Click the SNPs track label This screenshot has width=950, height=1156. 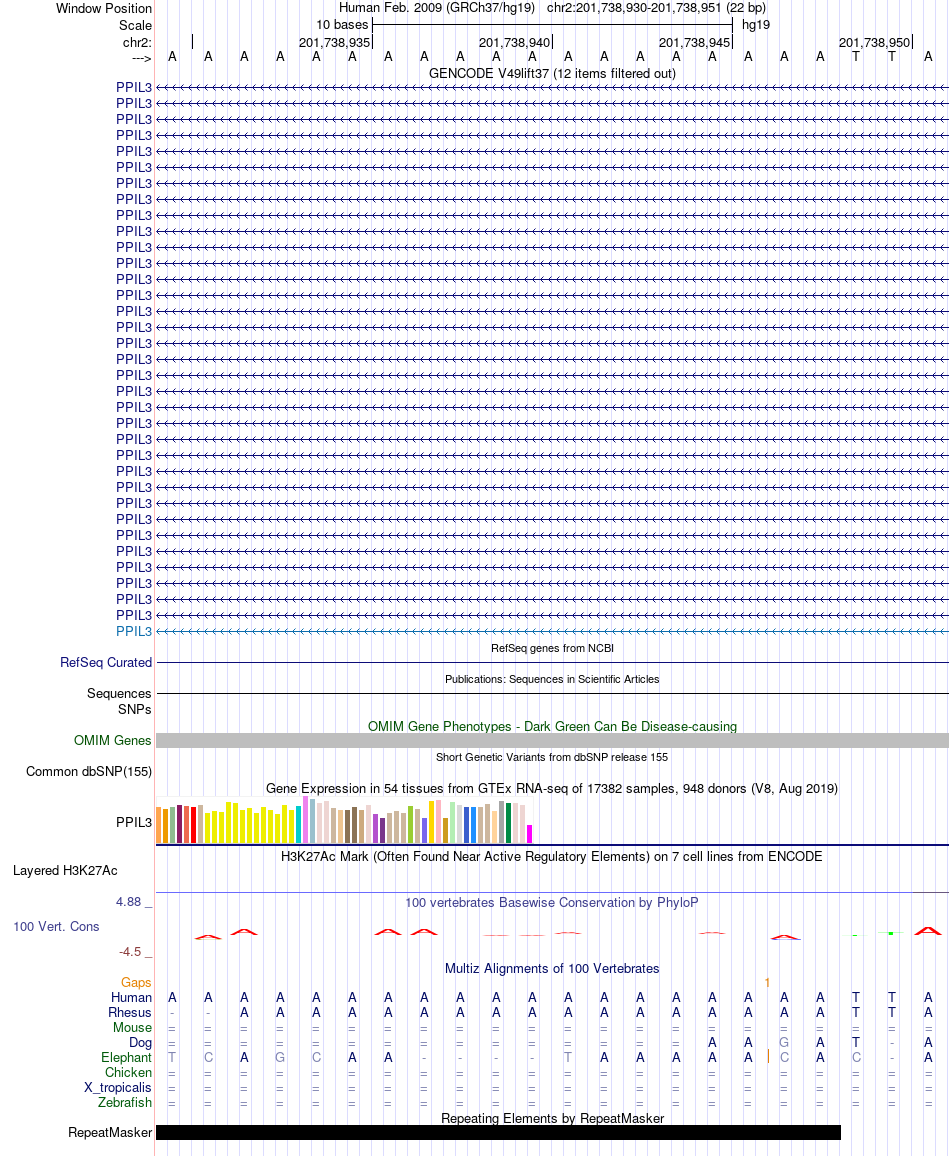[134, 709]
